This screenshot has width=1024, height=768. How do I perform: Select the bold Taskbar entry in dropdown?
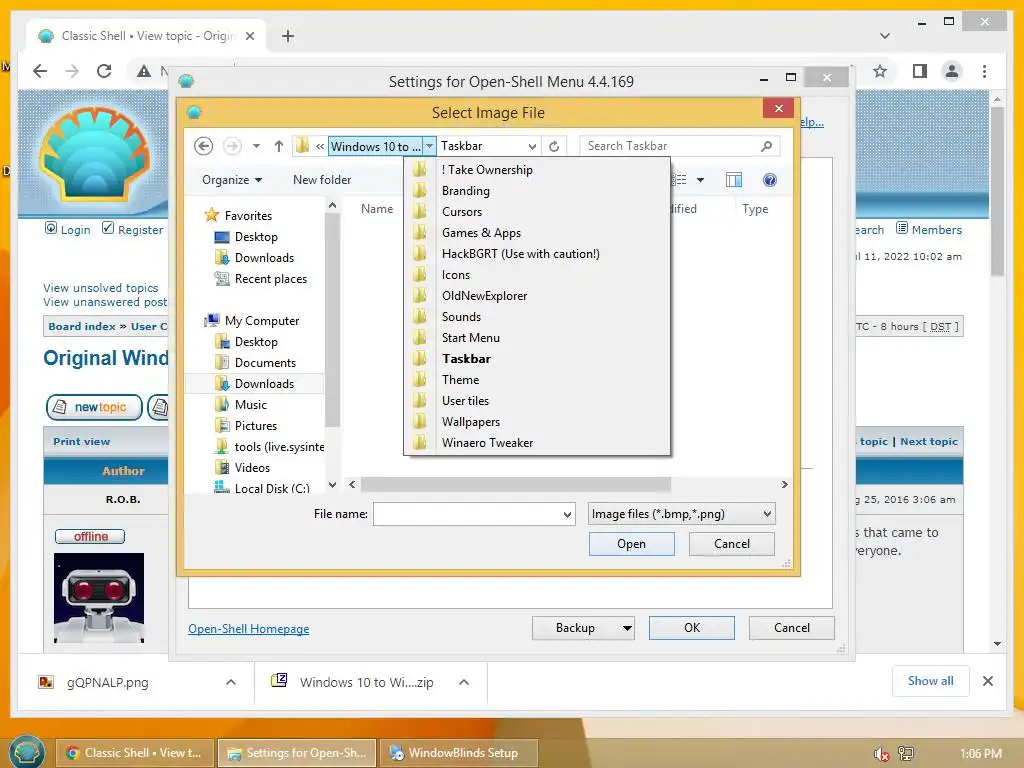(x=466, y=359)
